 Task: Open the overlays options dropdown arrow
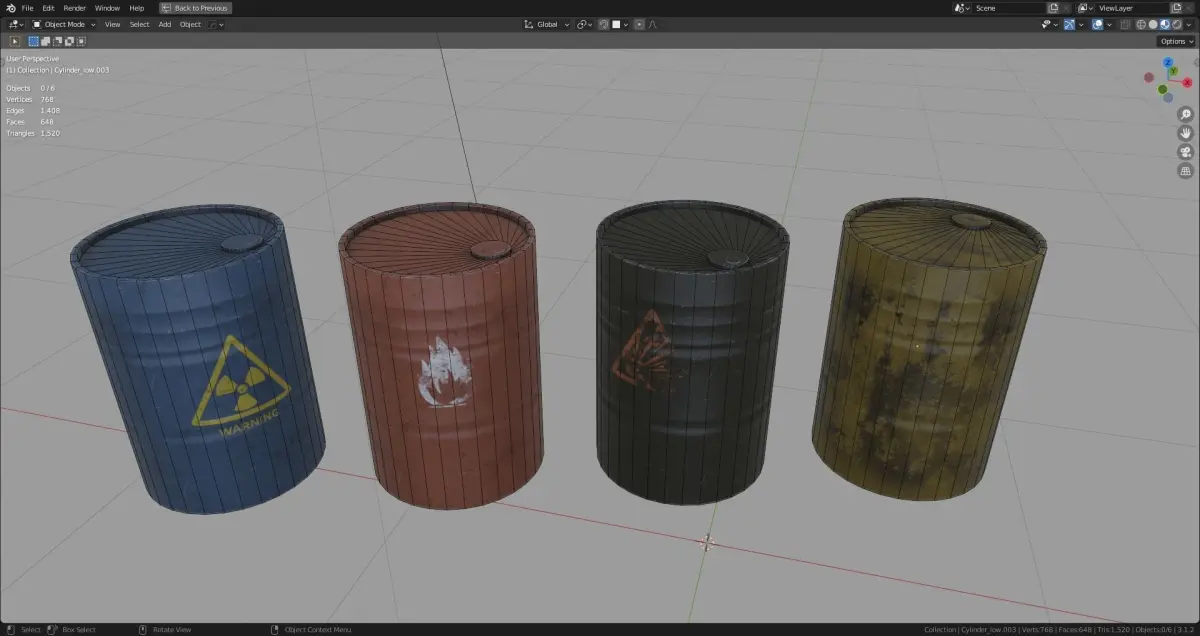[x=1109, y=24]
